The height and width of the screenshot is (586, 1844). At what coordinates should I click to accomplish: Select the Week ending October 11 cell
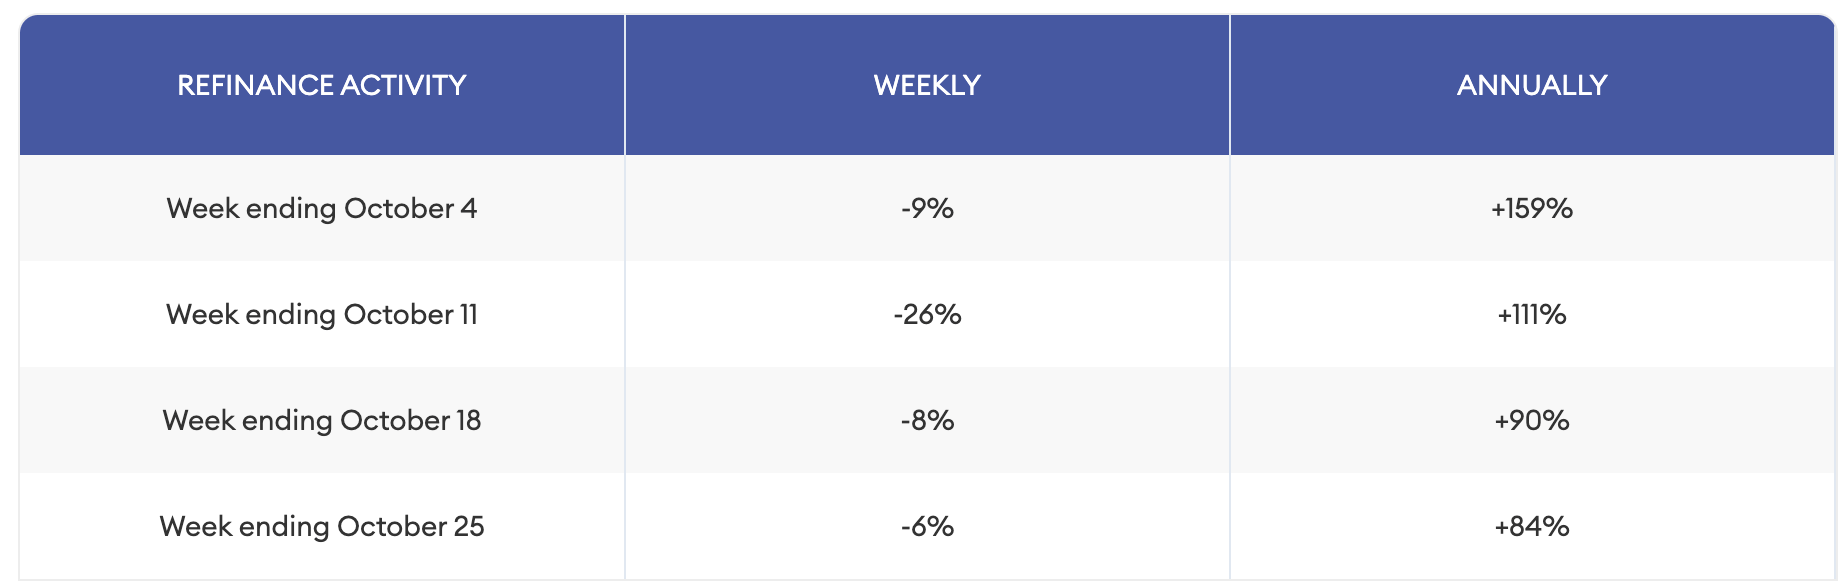coord(322,314)
